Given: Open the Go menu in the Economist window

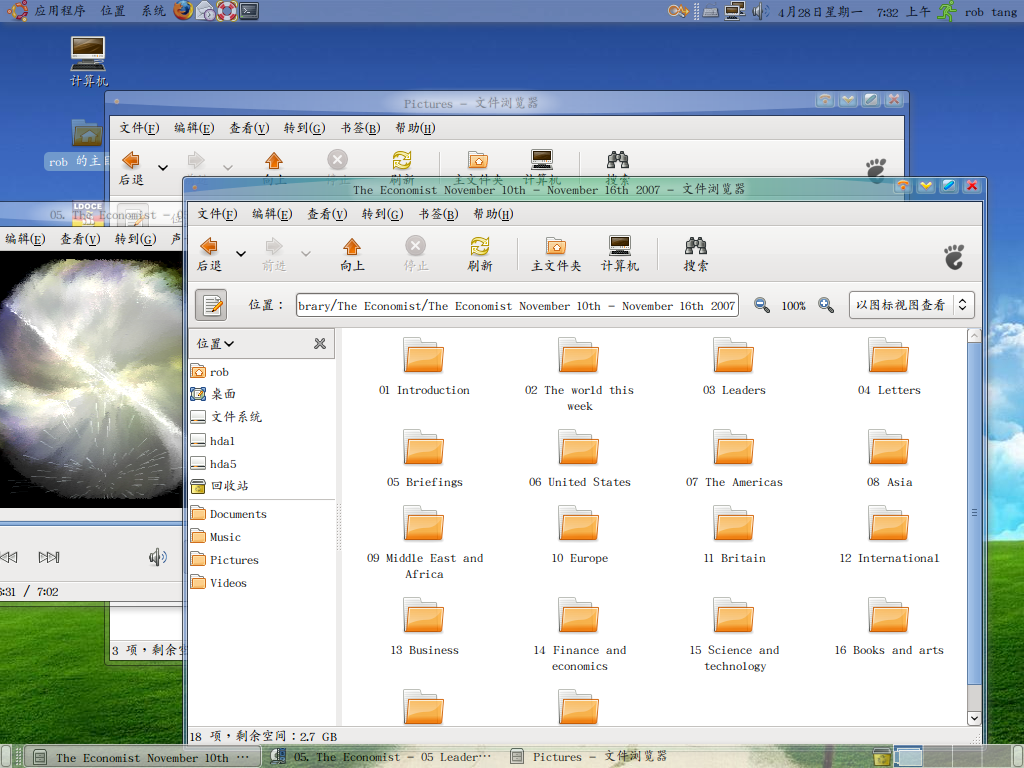Looking at the screenshot, I should (x=382, y=214).
